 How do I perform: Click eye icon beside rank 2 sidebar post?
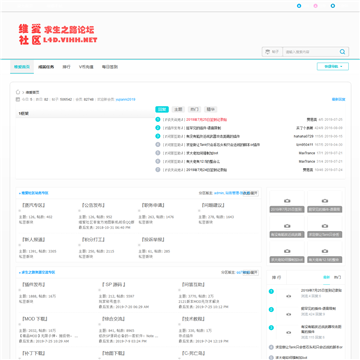(x=289, y=314)
